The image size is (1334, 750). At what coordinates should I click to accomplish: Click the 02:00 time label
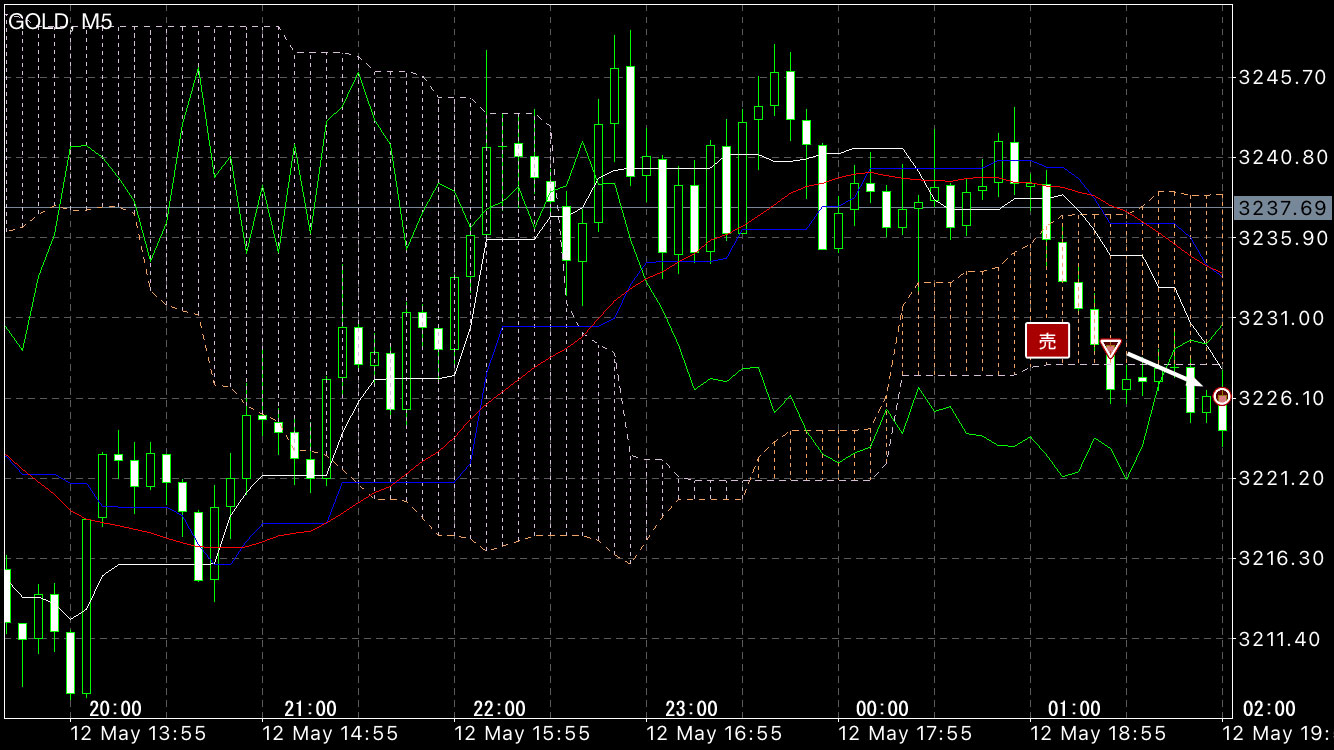(1269, 709)
